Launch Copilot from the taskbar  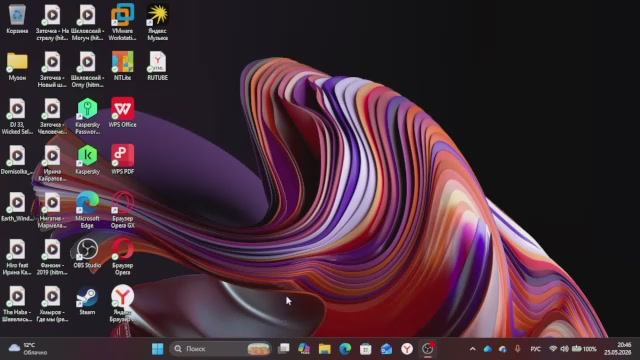(x=304, y=349)
